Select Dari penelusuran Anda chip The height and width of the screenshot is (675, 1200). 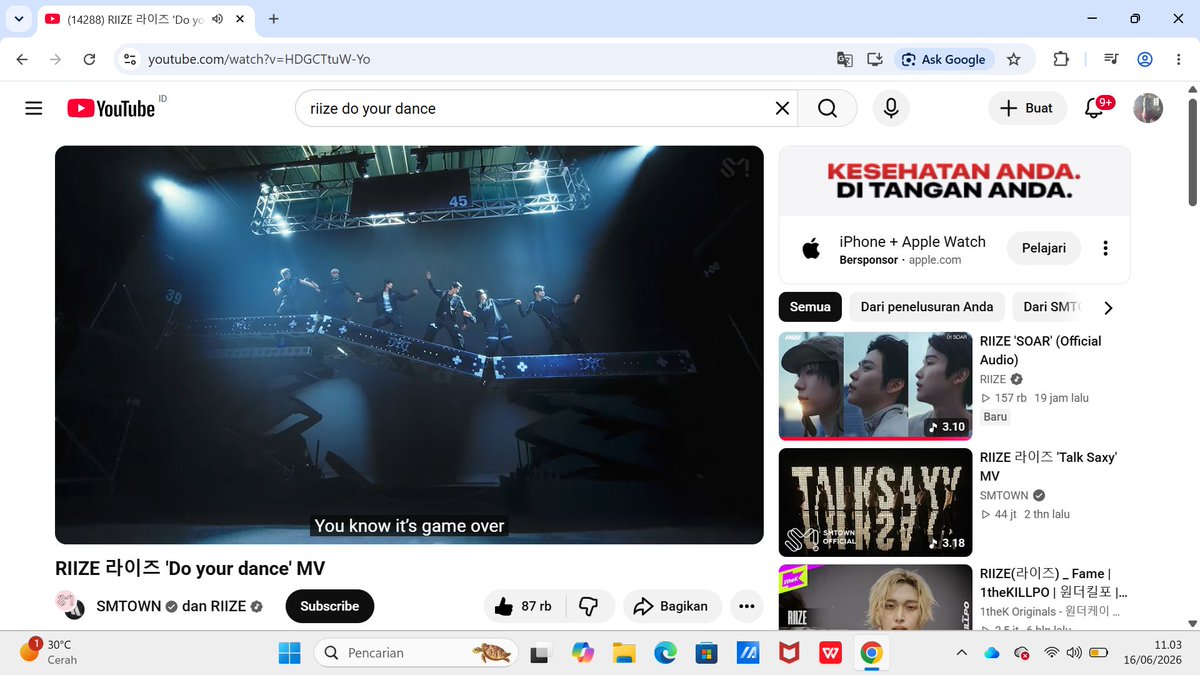pyautogui.click(x=927, y=307)
